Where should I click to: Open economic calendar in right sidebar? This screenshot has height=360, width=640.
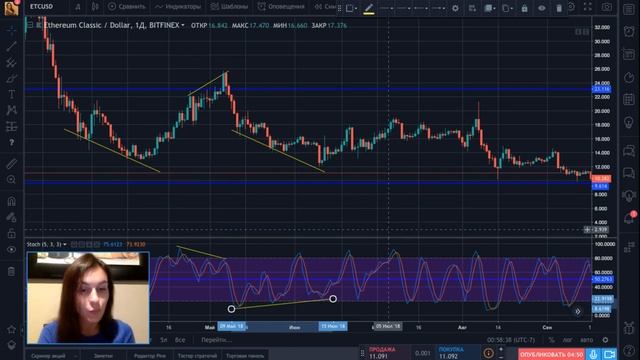[629, 99]
